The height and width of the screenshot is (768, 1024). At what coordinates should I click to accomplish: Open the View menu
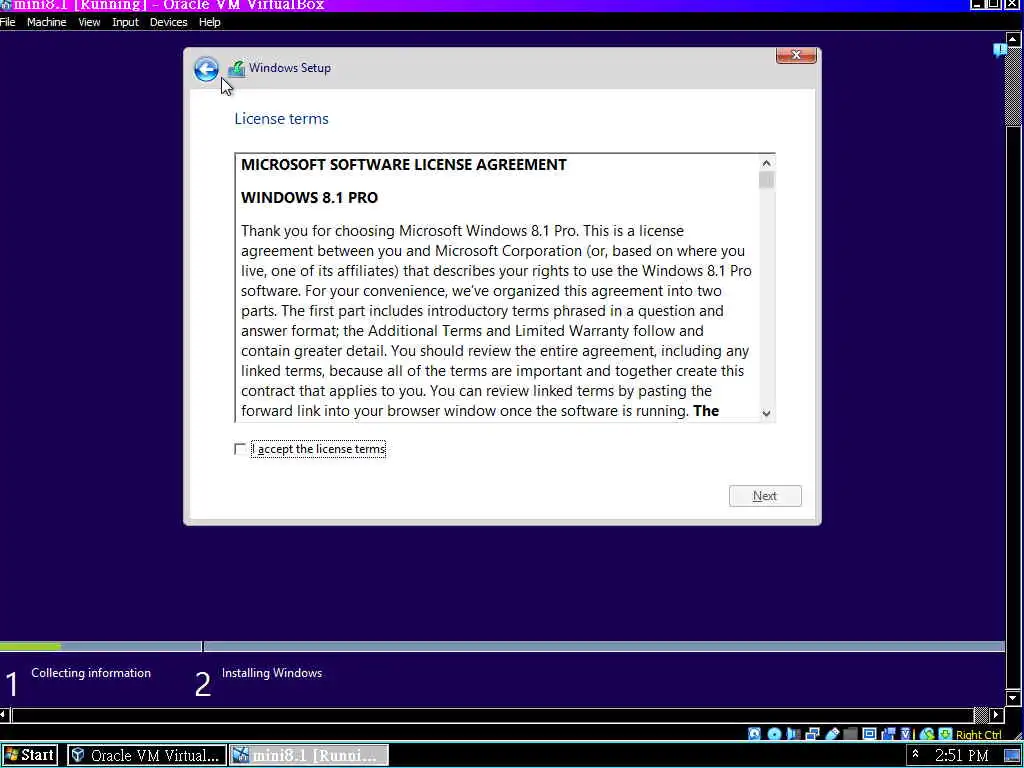tap(89, 22)
